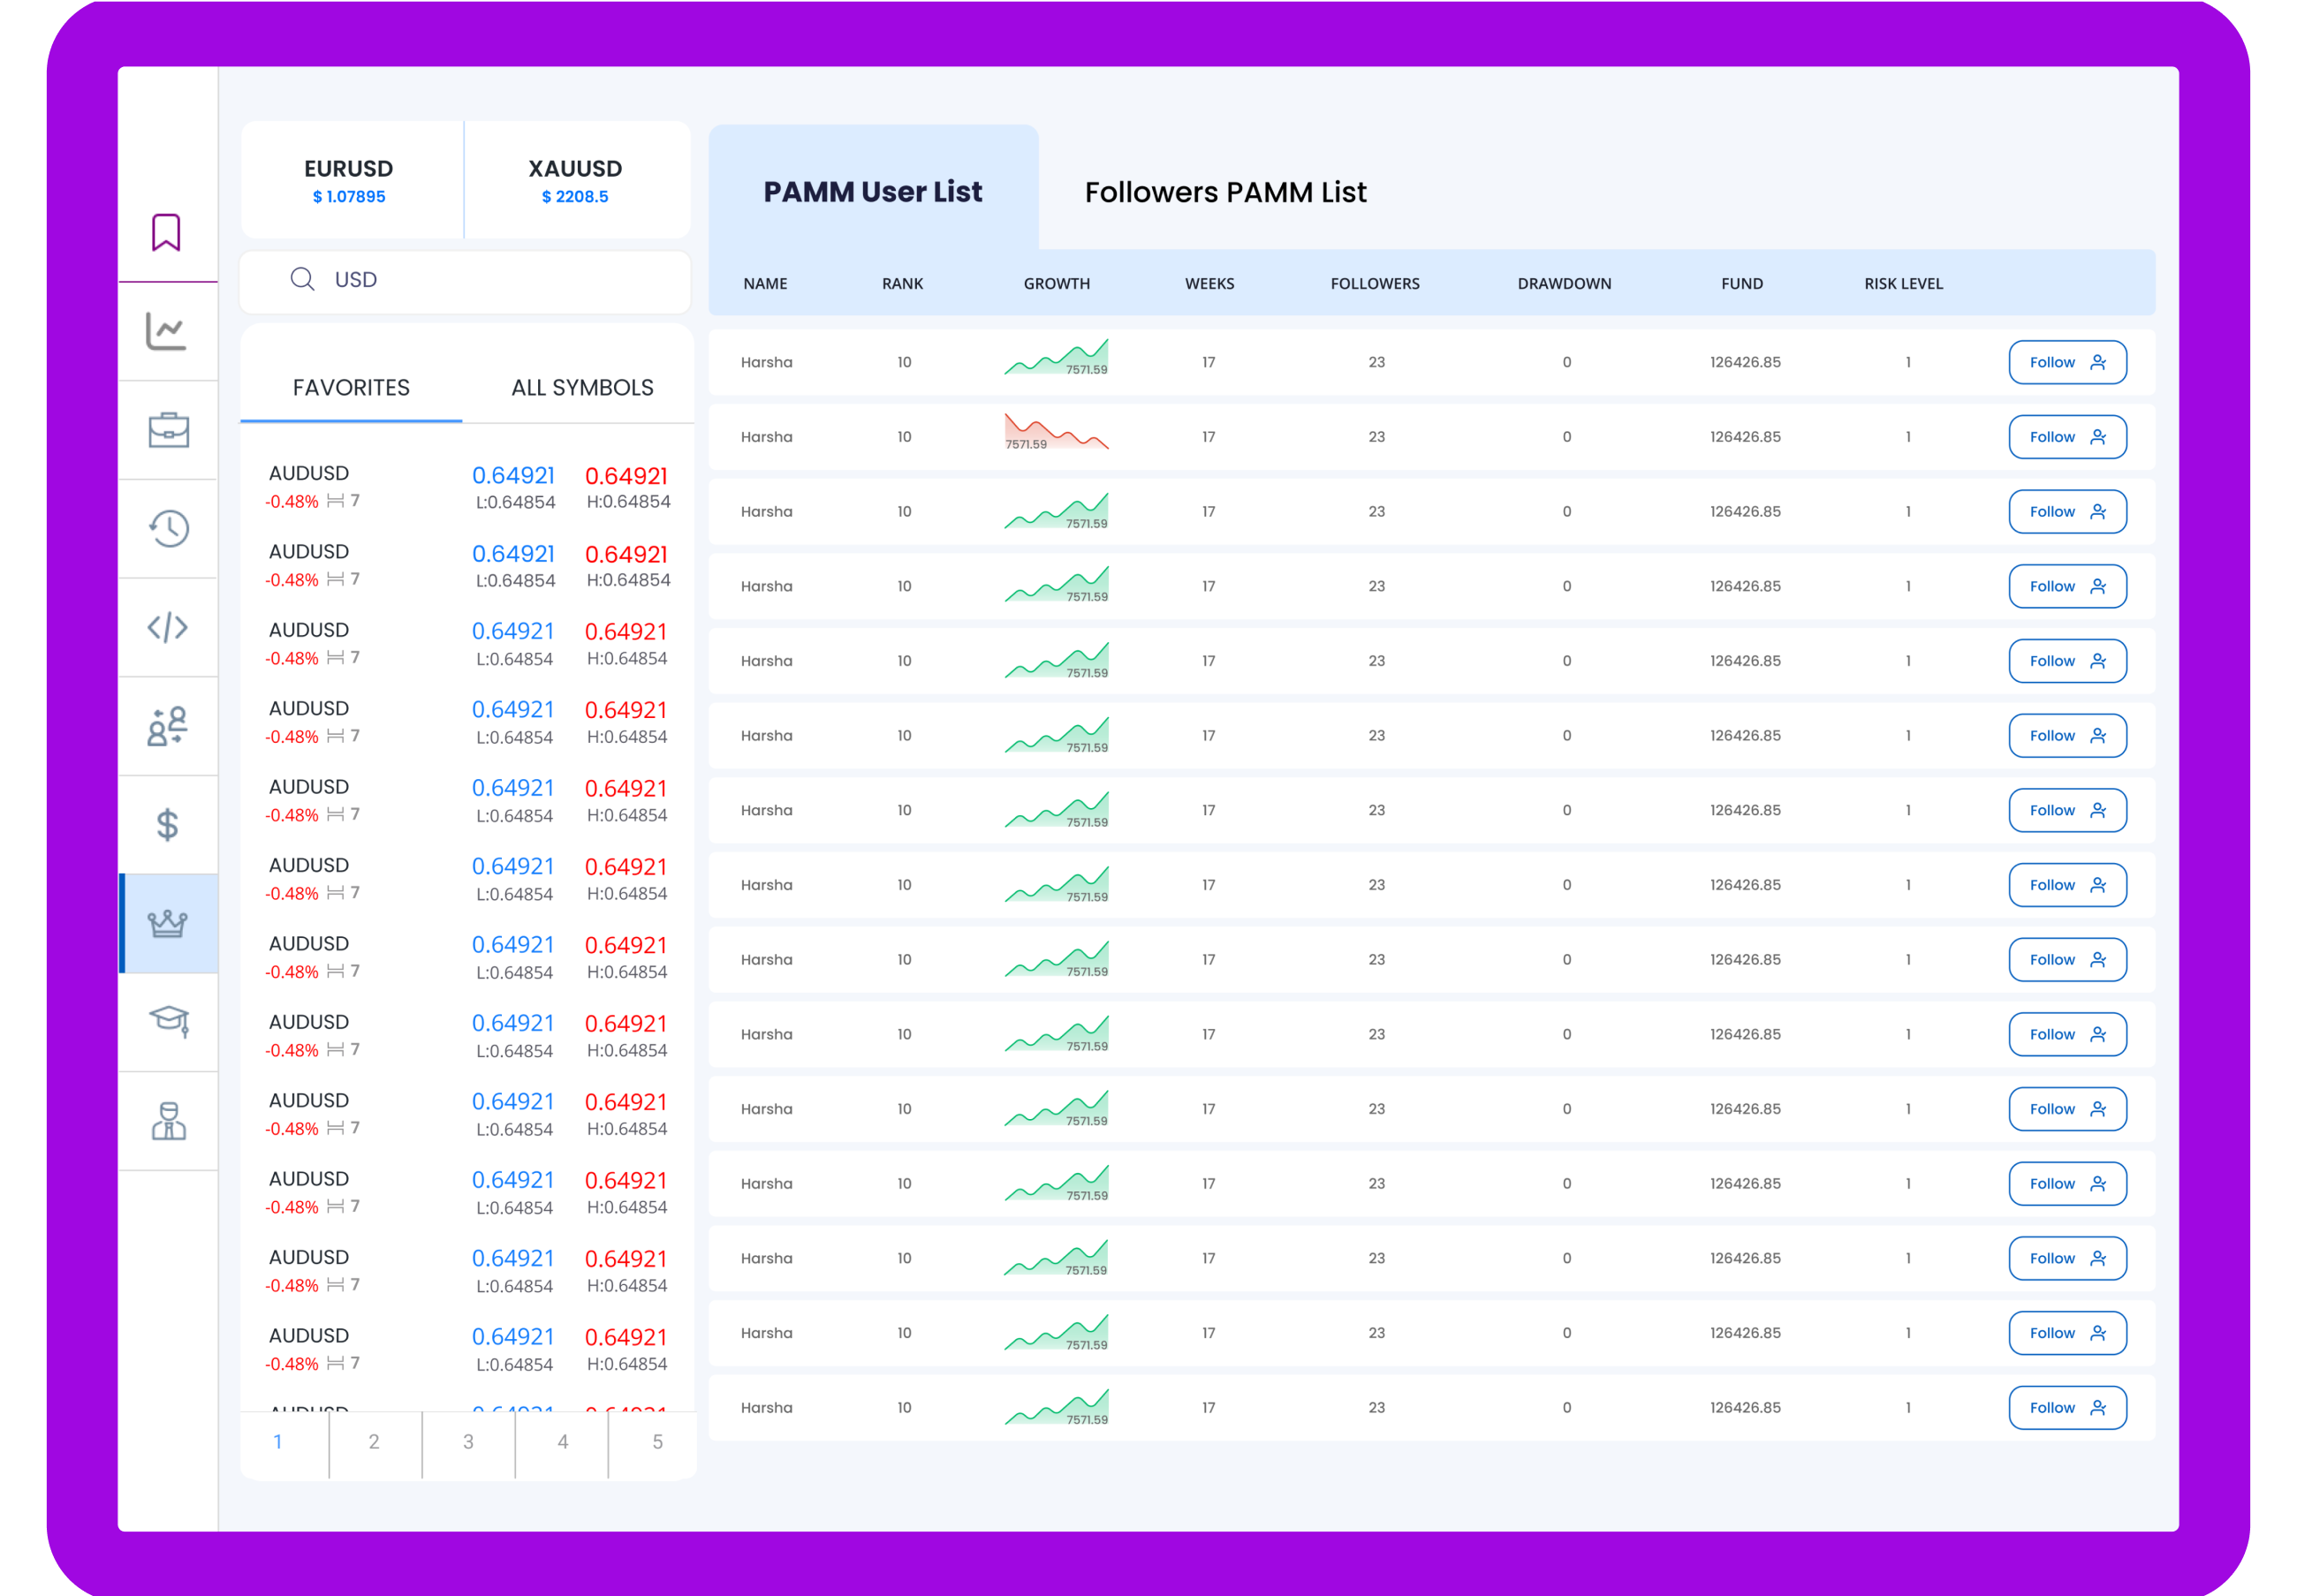Click red 0.64921 price in first AUDUSD row
This screenshot has height=1596, width=2297.
click(x=626, y=476)
